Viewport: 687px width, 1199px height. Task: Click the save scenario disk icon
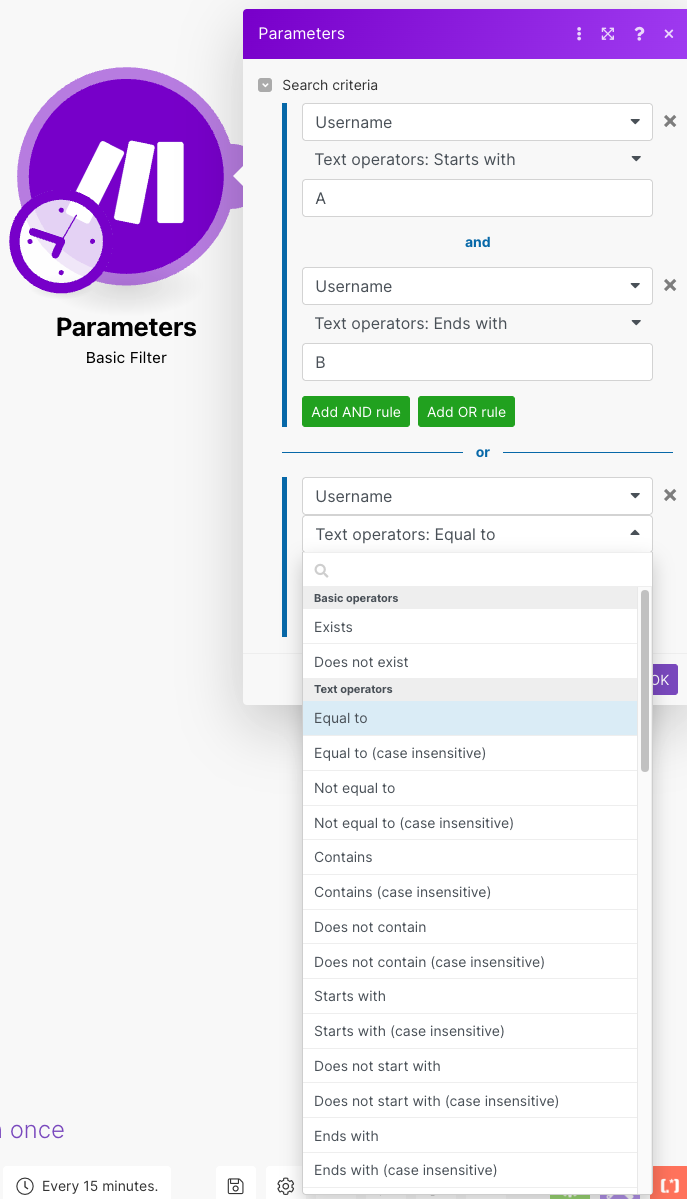236,1186
